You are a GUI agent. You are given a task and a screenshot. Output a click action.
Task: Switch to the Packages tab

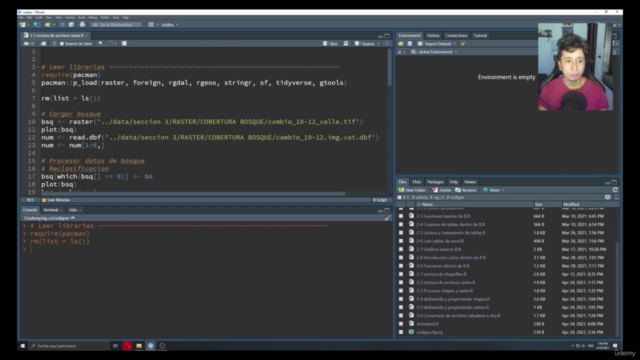point(435,182)
